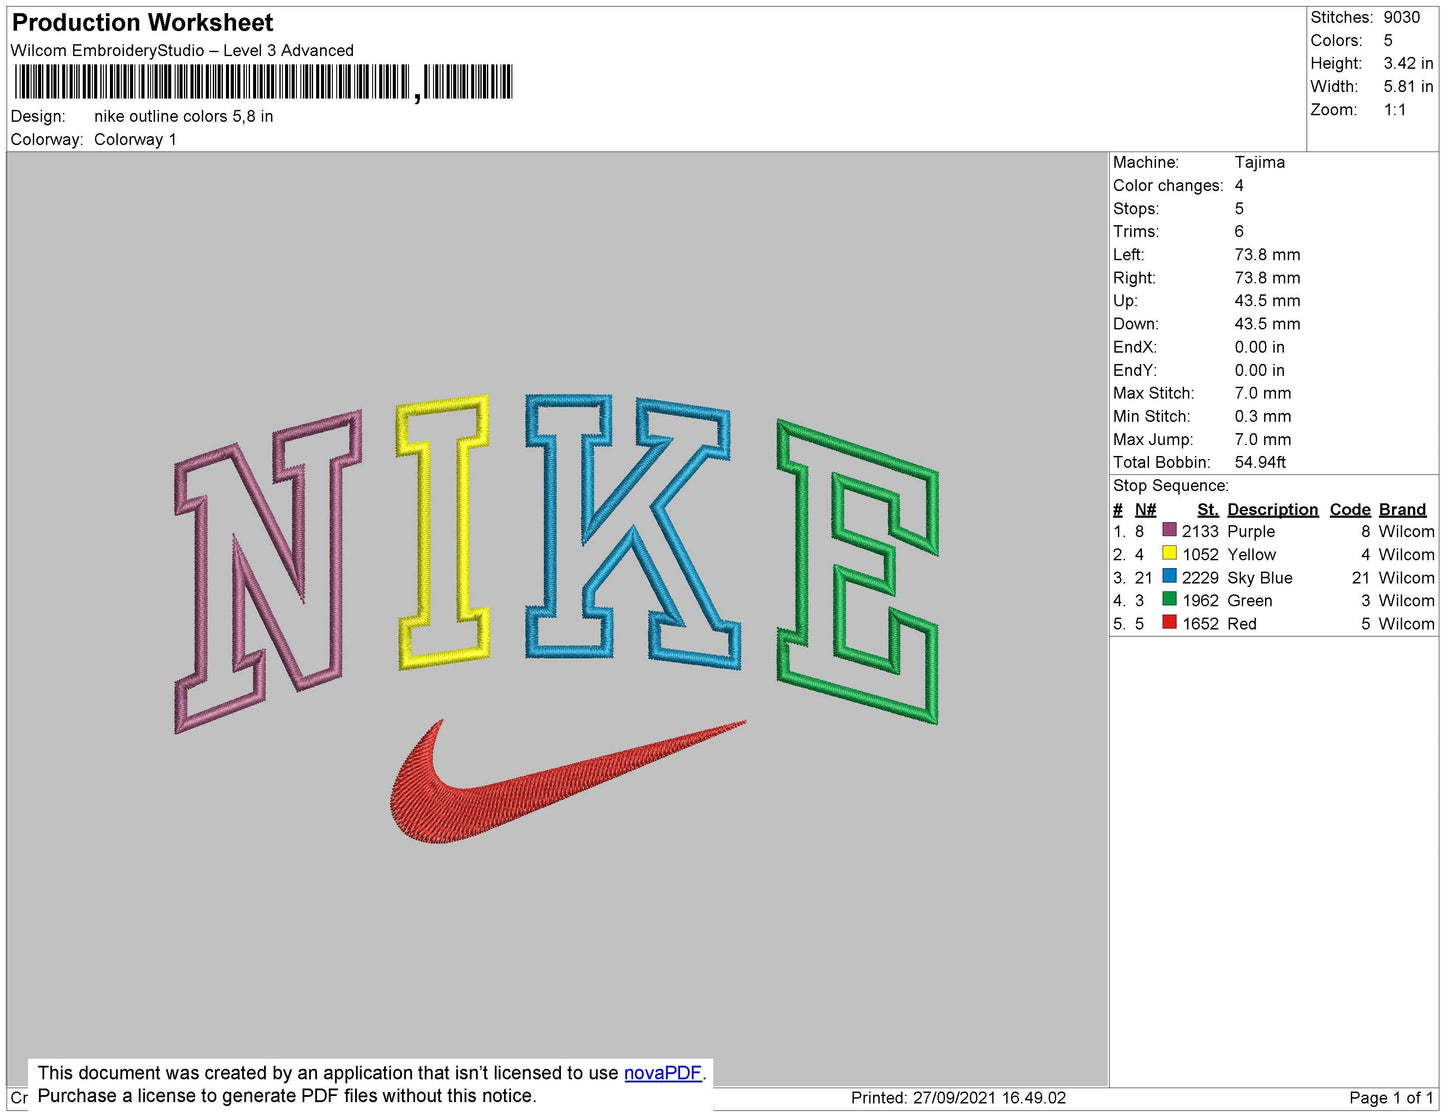The image size is (1445, 1117).
Task: Click the zoom value '1:1'
Action: (1395, 110)
